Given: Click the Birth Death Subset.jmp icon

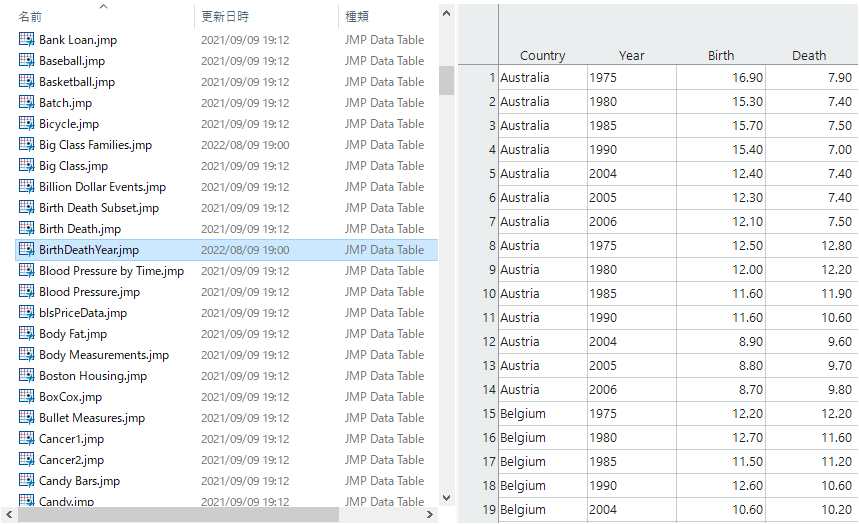Looking at the screenshot, I should (26, 208).
